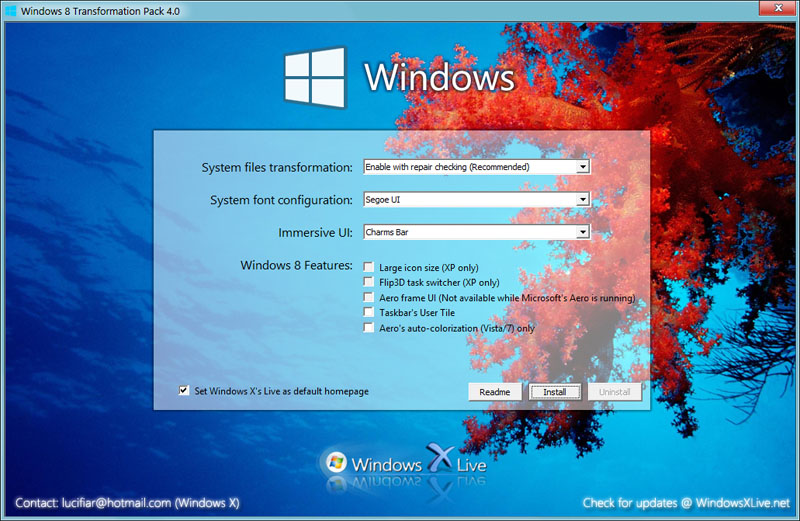Check Taskbar's User Tile option

(x=368, y=312)
